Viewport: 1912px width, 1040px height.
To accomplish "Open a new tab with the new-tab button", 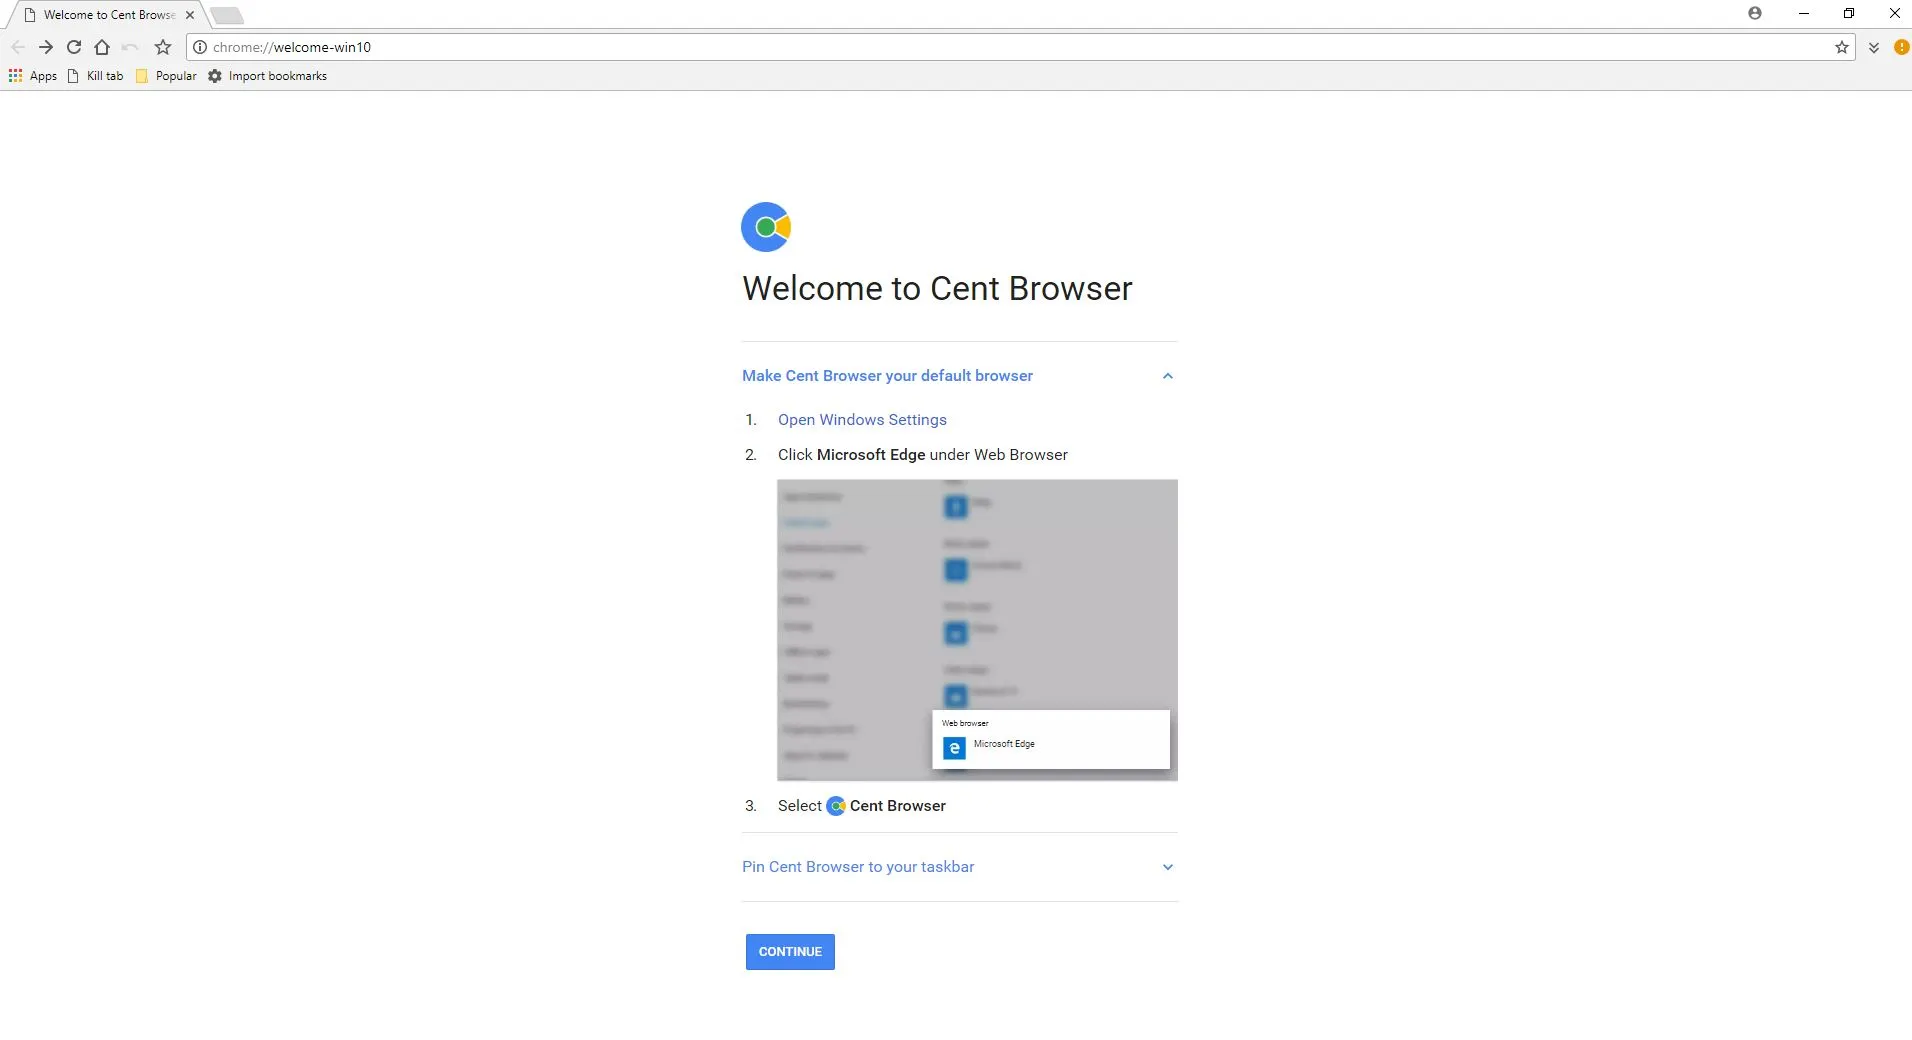I will tap(227, 15).
